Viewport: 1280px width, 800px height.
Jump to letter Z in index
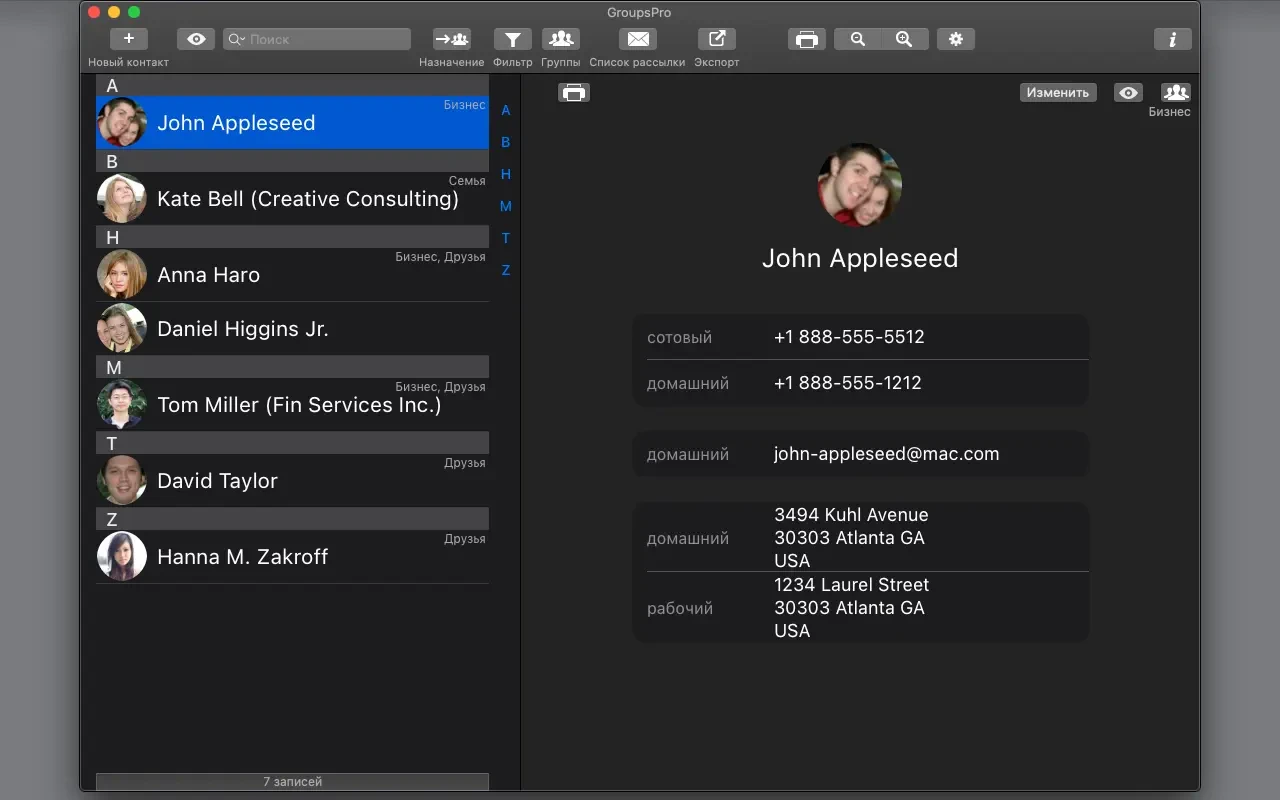pos(505,270)
